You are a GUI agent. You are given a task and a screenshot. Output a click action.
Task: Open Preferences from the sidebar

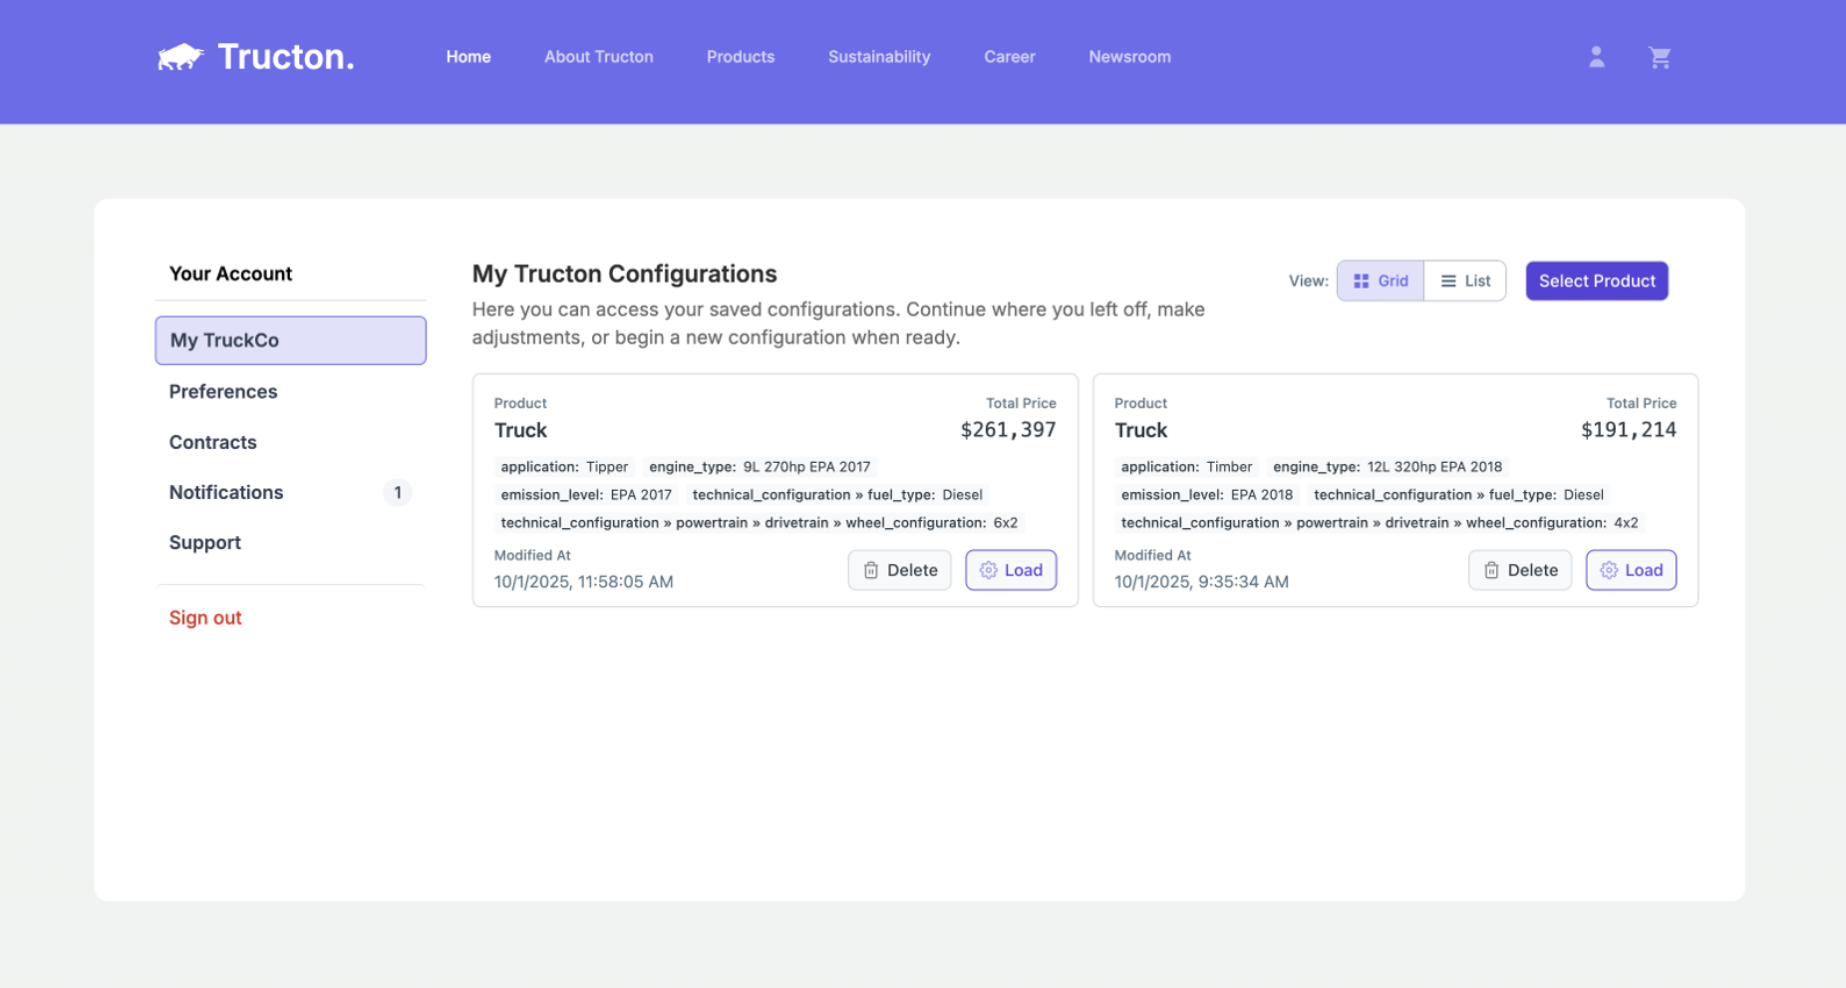click(223, 391)
